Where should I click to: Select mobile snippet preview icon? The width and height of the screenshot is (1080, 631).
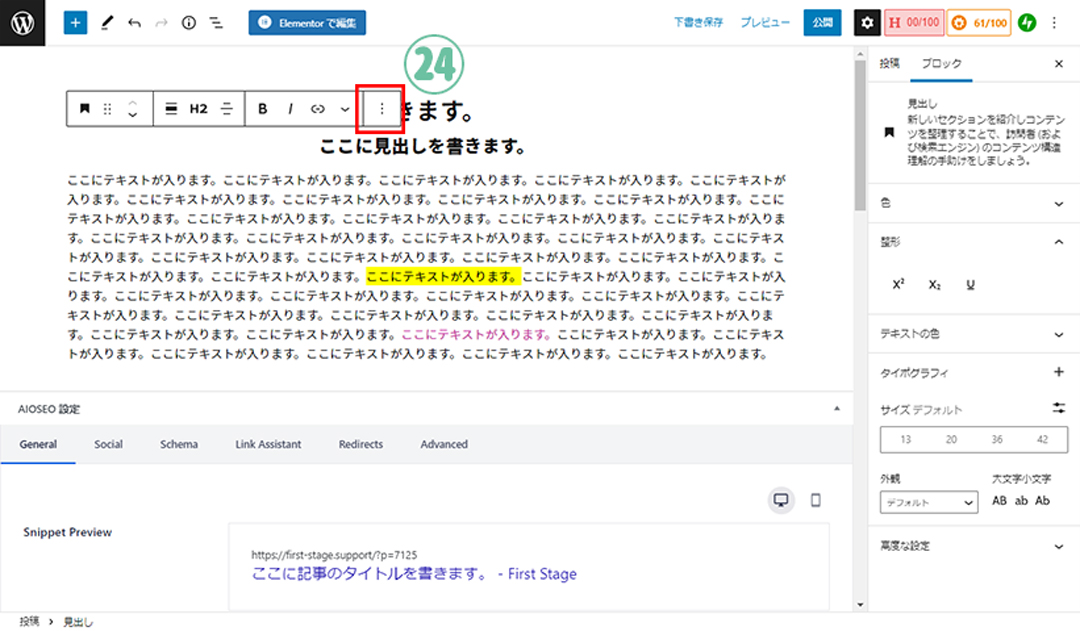click(x=815, y=500)
